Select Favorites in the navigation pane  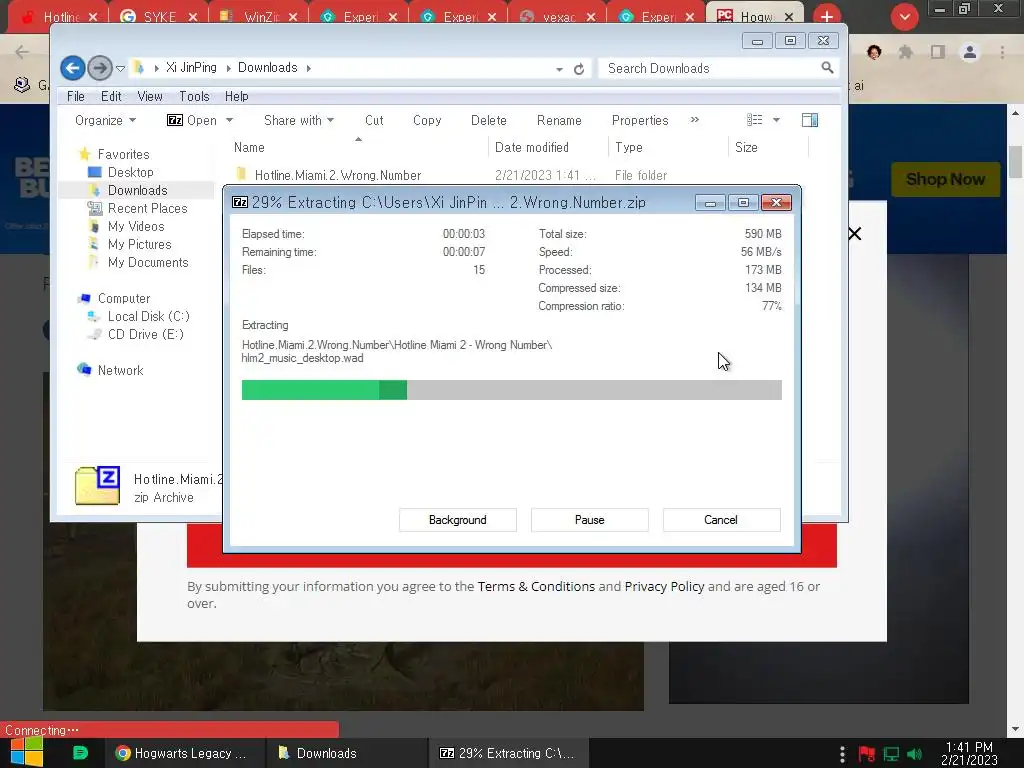[123, 154]
